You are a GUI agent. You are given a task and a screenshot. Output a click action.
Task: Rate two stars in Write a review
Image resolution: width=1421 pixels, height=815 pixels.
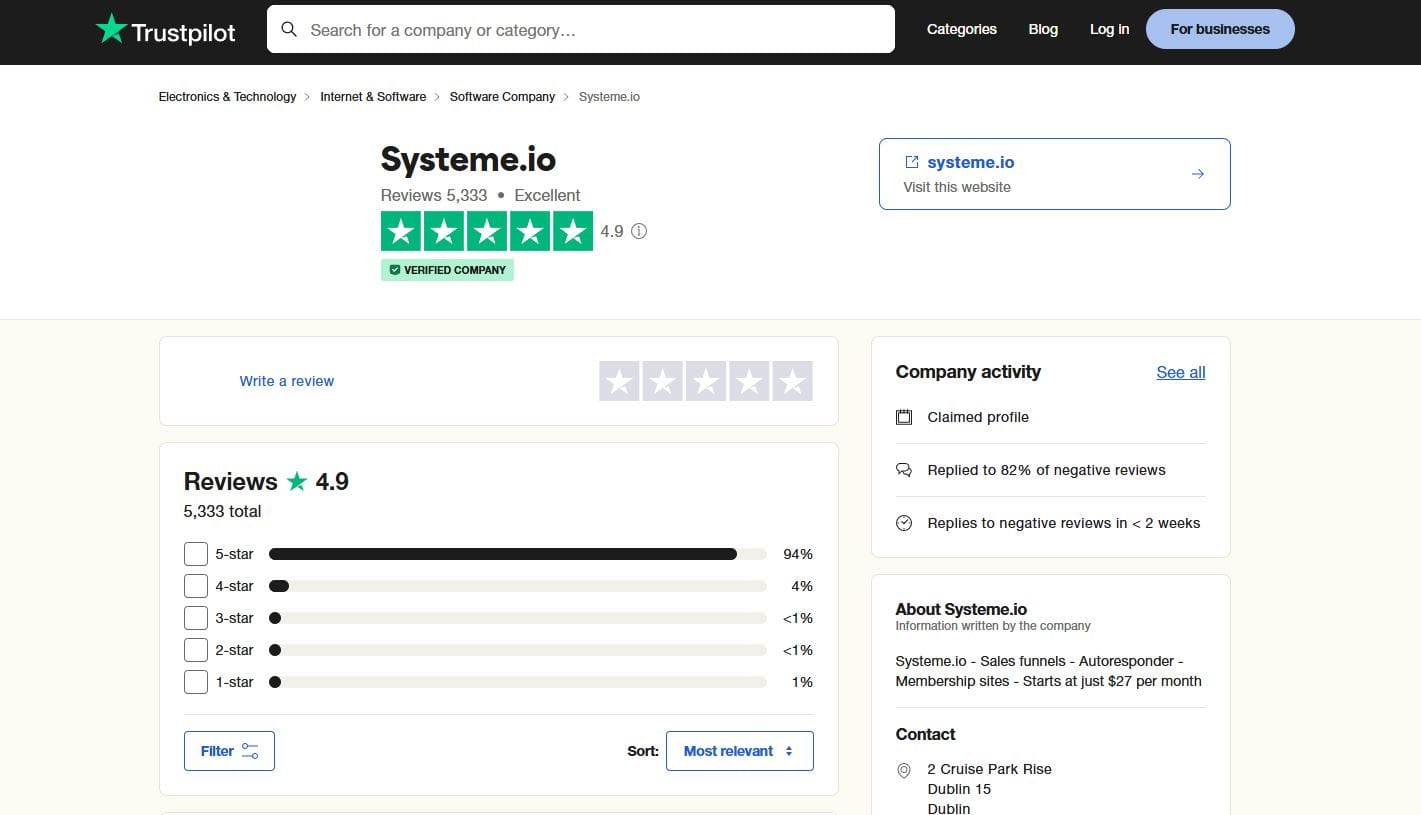pos(663,381)
